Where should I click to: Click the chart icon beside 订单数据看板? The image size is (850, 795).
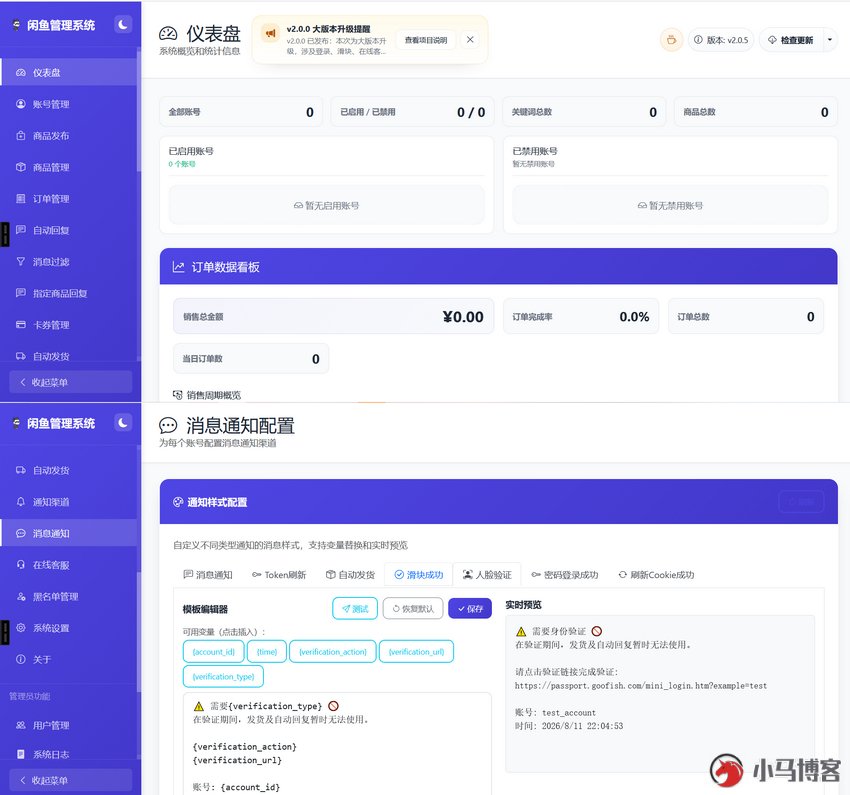pos(178,267)
